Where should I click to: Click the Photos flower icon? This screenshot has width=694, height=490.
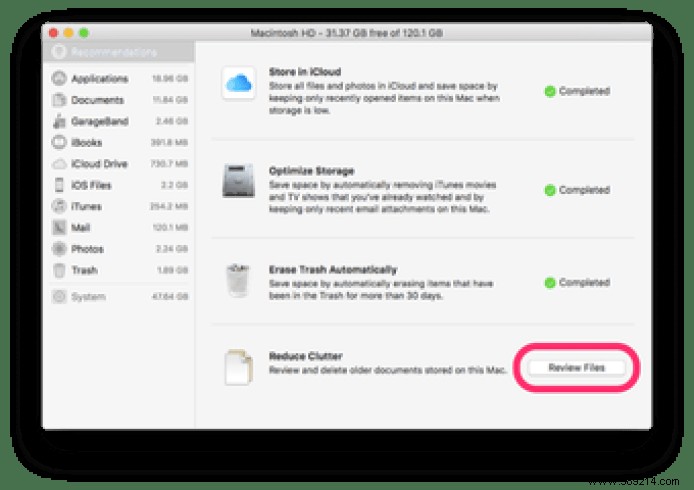[59, 249]
